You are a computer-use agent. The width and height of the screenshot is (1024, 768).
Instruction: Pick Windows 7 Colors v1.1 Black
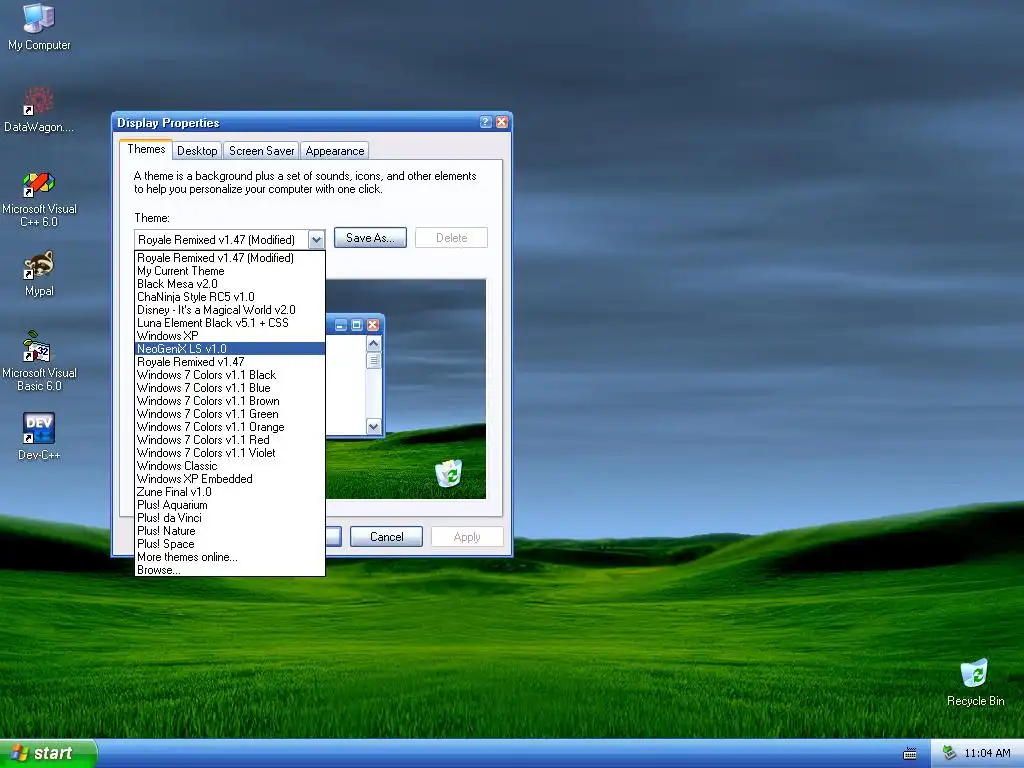(x=230, y=375)
